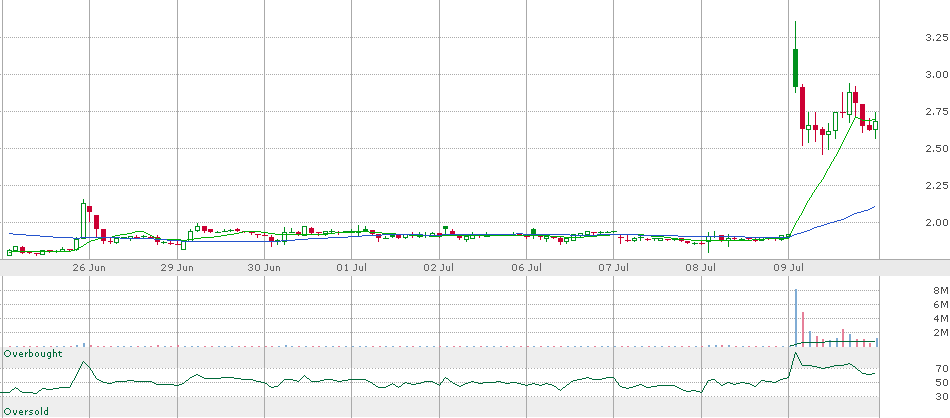Click the 2.25 price axis label

(x=936, y=185)
